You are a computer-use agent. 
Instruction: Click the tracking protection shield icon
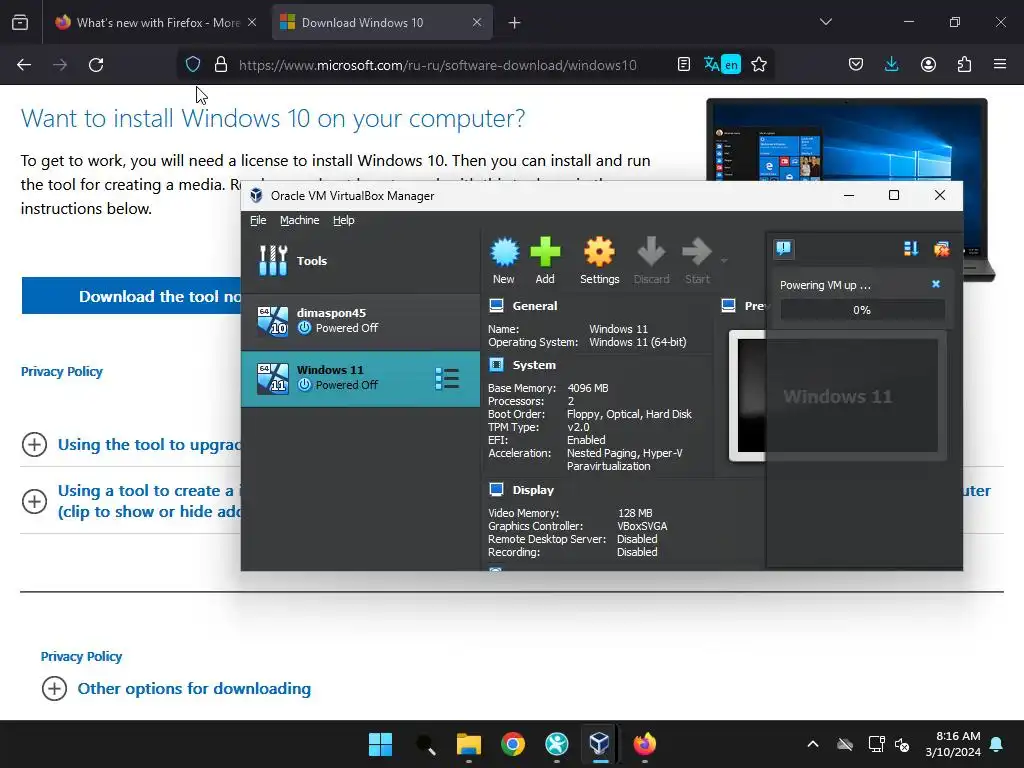tap(193, 65)
